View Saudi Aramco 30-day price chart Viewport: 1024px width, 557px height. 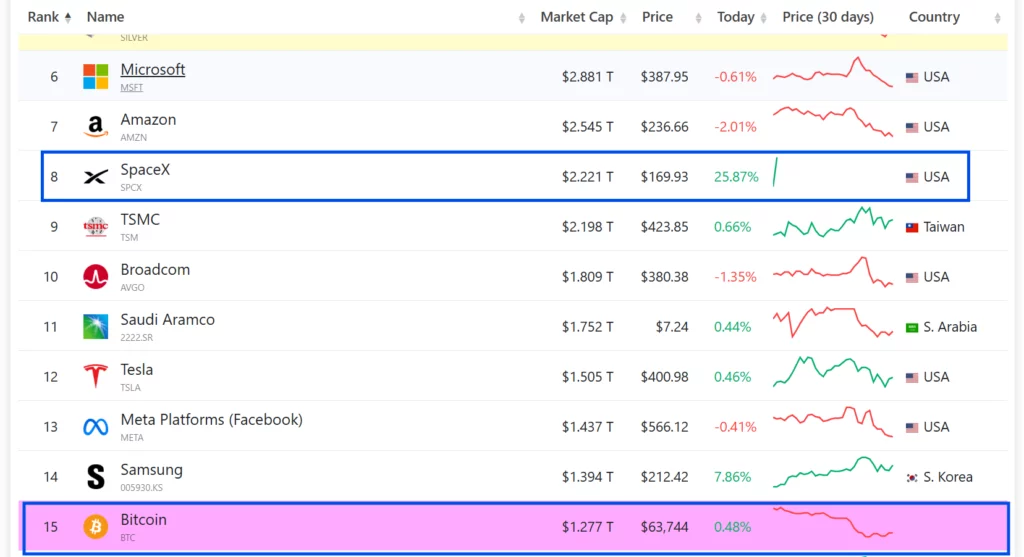[833, 323]
